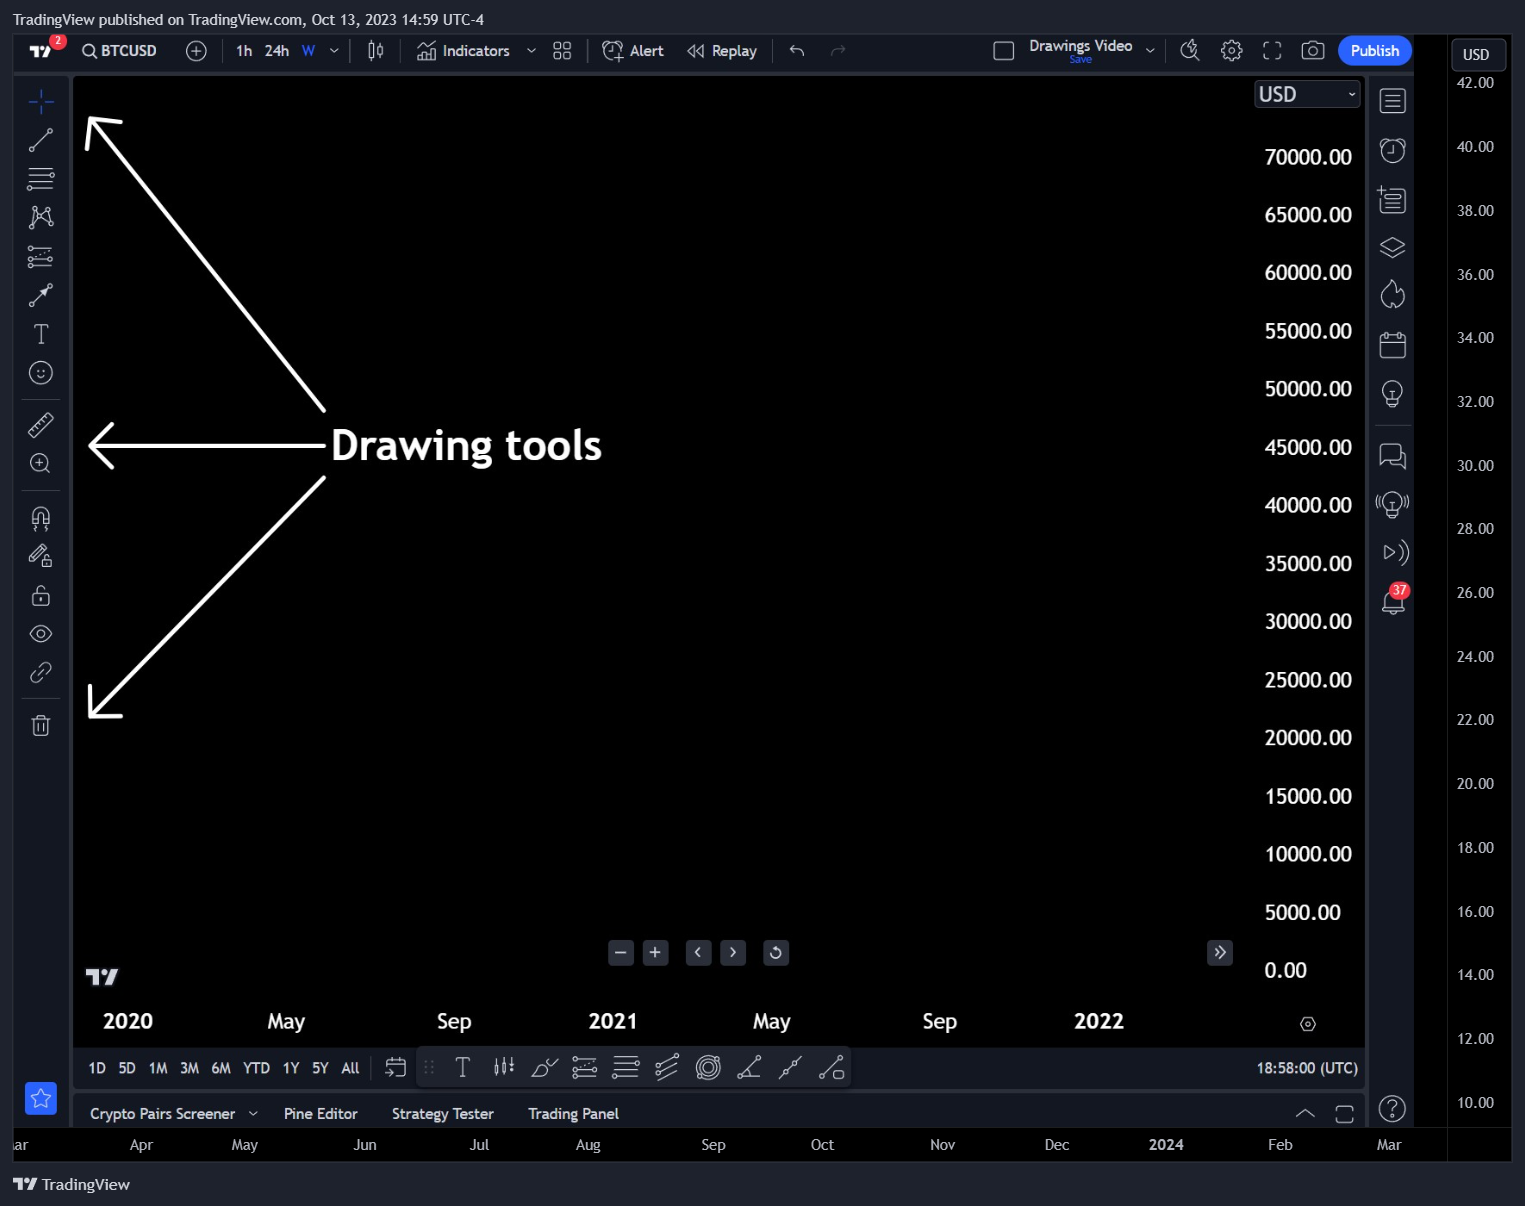Open the layout setup square icon
This screenshot has width=1525, height=1206.
1004,51
